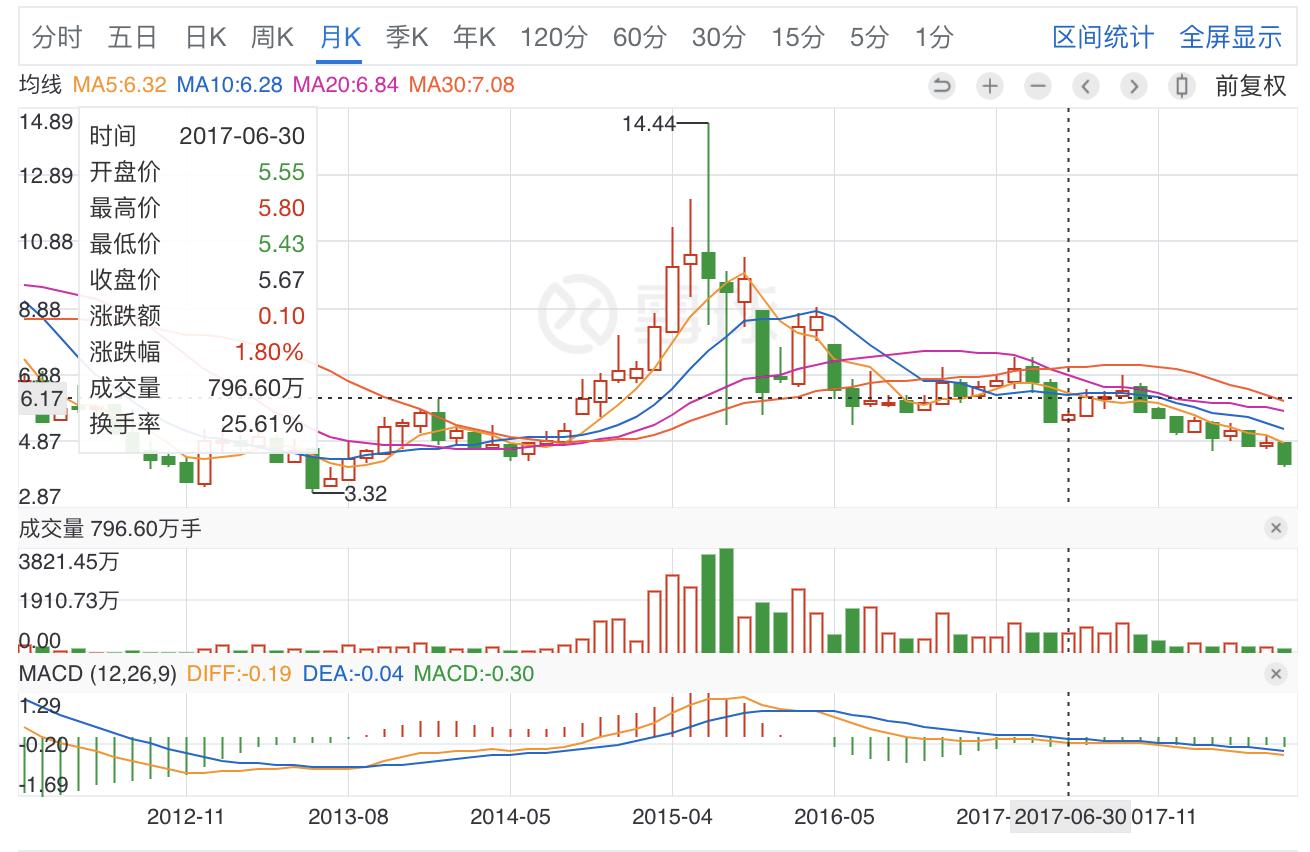The image size is (1310, 852).
Task: Click the MA10:6.28 legend label
Action: (230, 85)
